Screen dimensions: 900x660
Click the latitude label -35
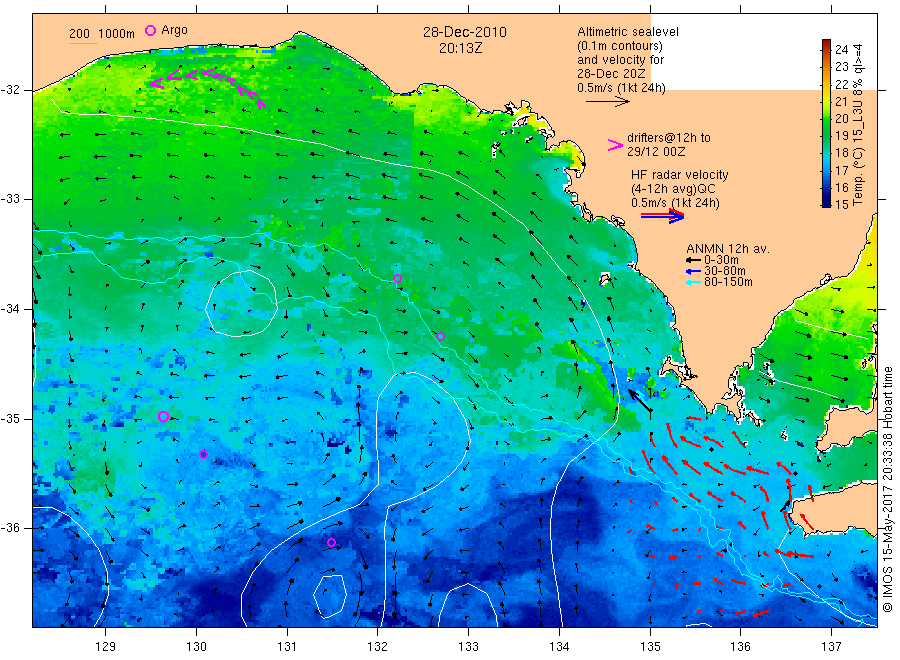(11, 418)
